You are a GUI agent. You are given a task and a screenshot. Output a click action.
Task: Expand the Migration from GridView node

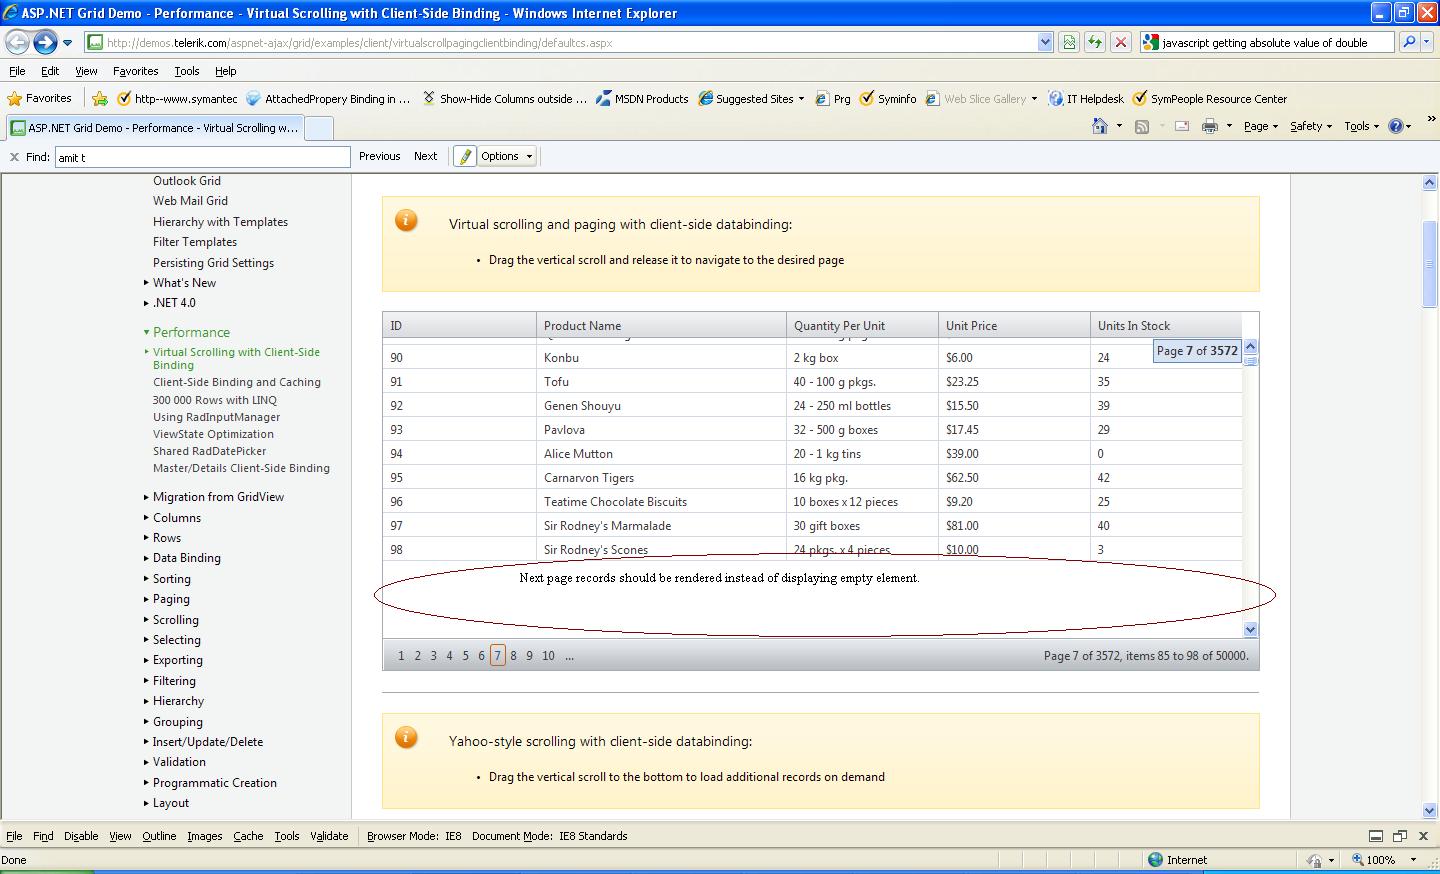coord(146,497)
